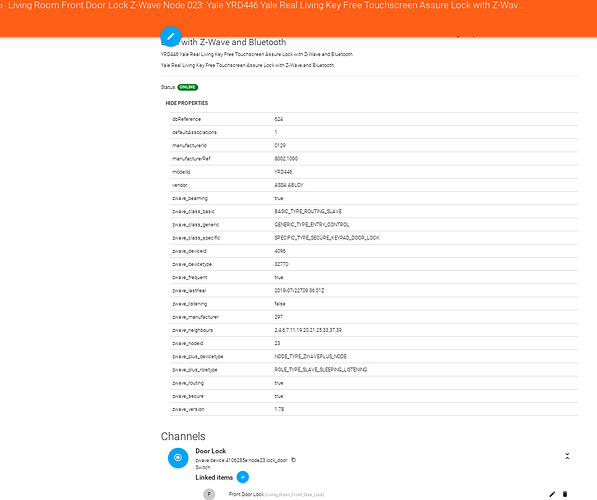Click the Door Lock channel circle icon
Viewport: 597px width, 500px height.
coord(178,458)
